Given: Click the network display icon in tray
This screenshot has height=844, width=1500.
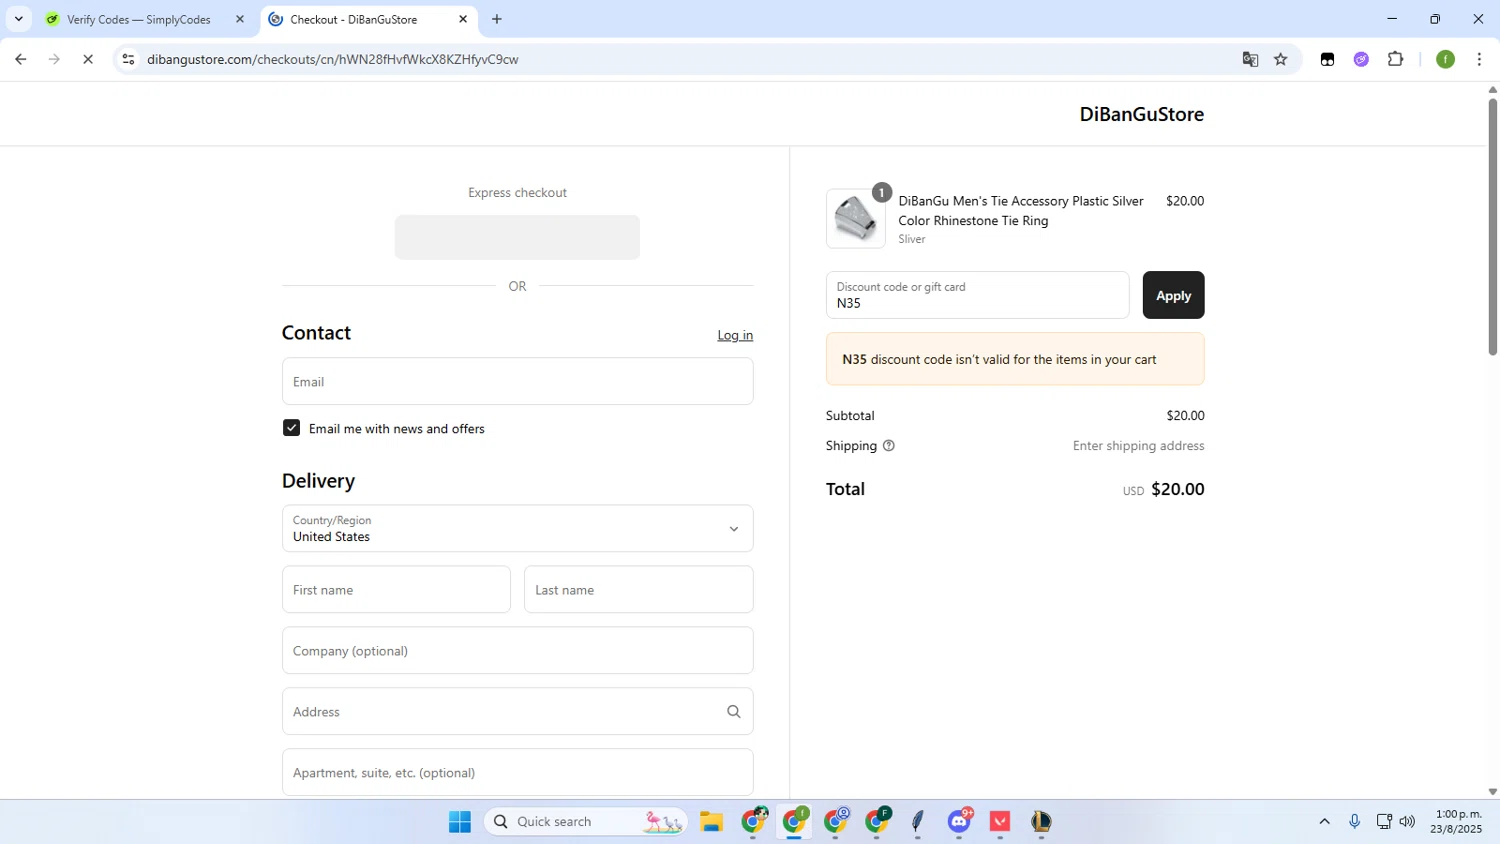Looking at the screenshot, I should point(1384,821).
